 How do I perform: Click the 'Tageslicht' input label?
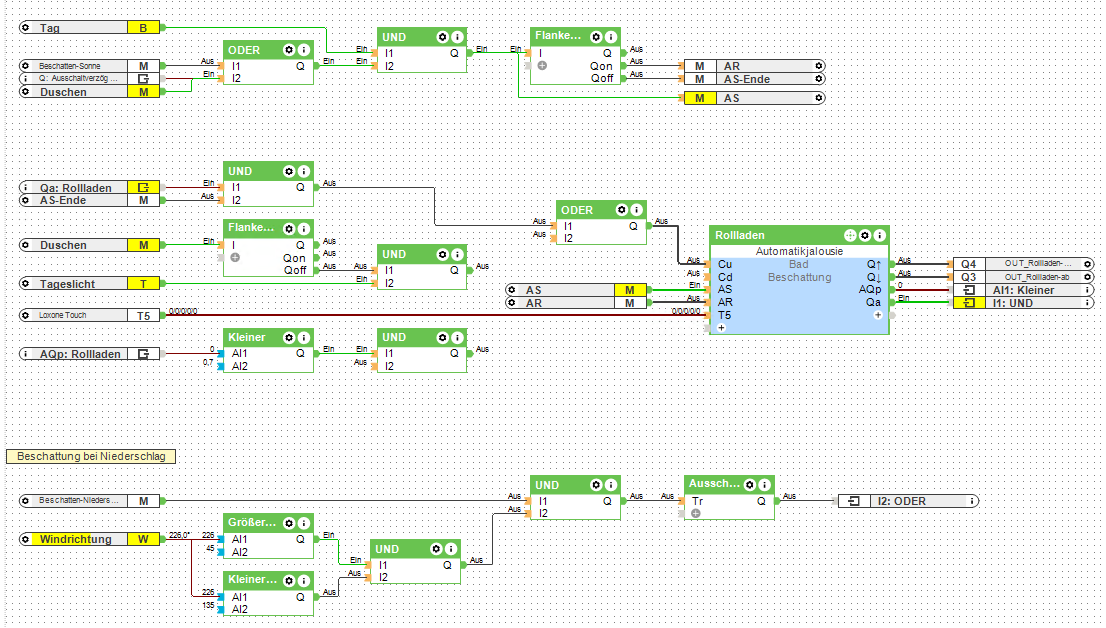coord(68,284)
